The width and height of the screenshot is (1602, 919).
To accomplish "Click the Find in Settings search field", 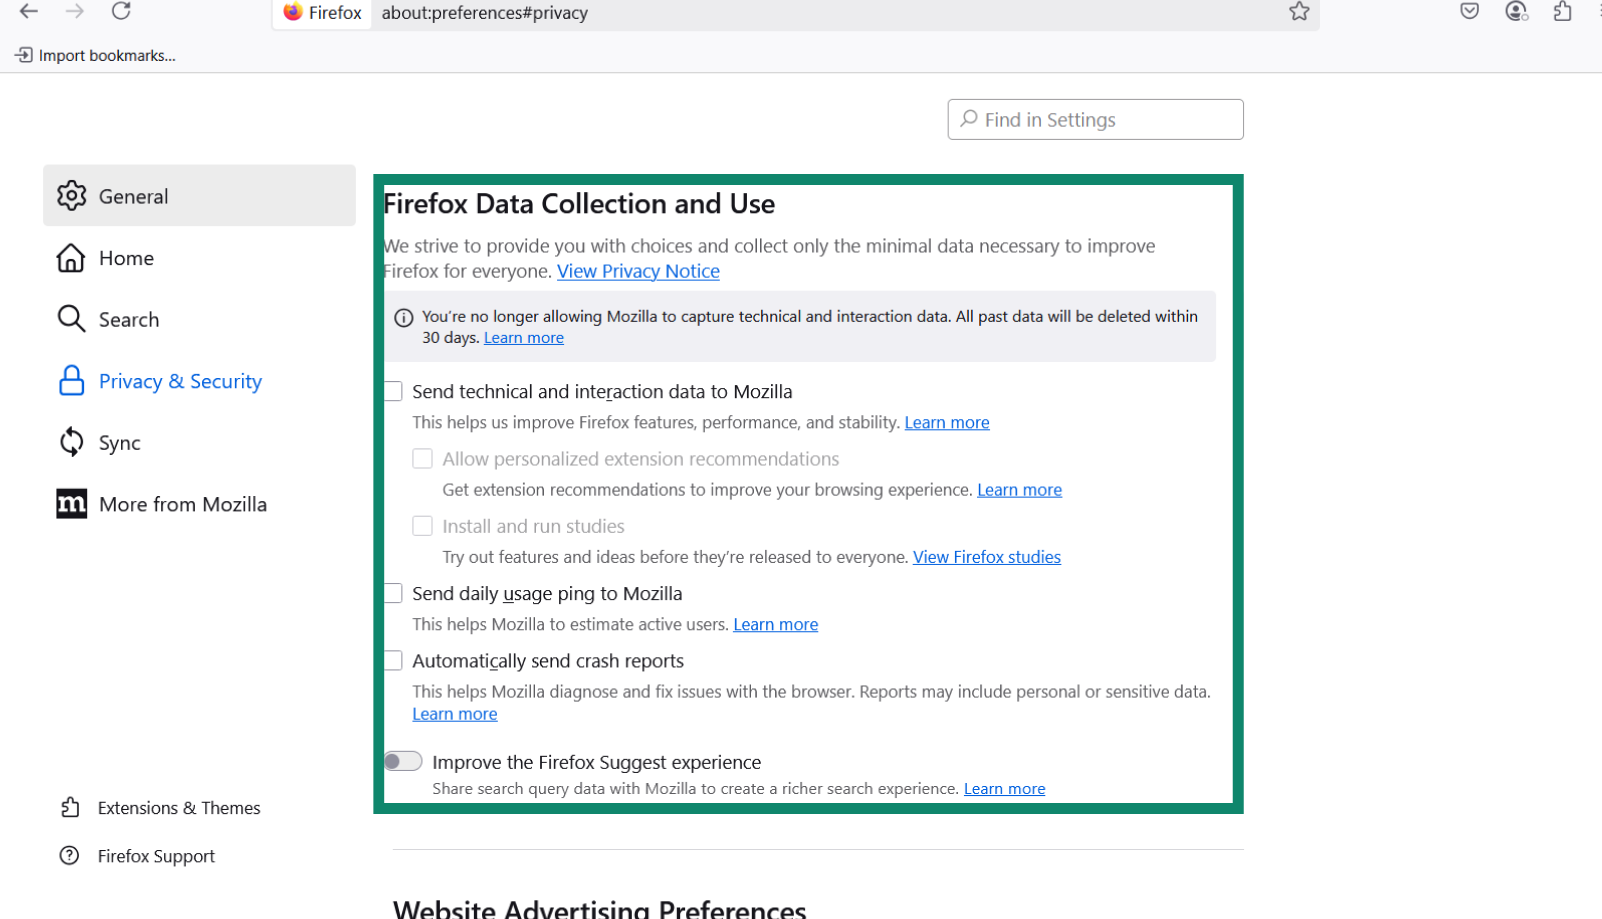I will tap(1094, 119).
